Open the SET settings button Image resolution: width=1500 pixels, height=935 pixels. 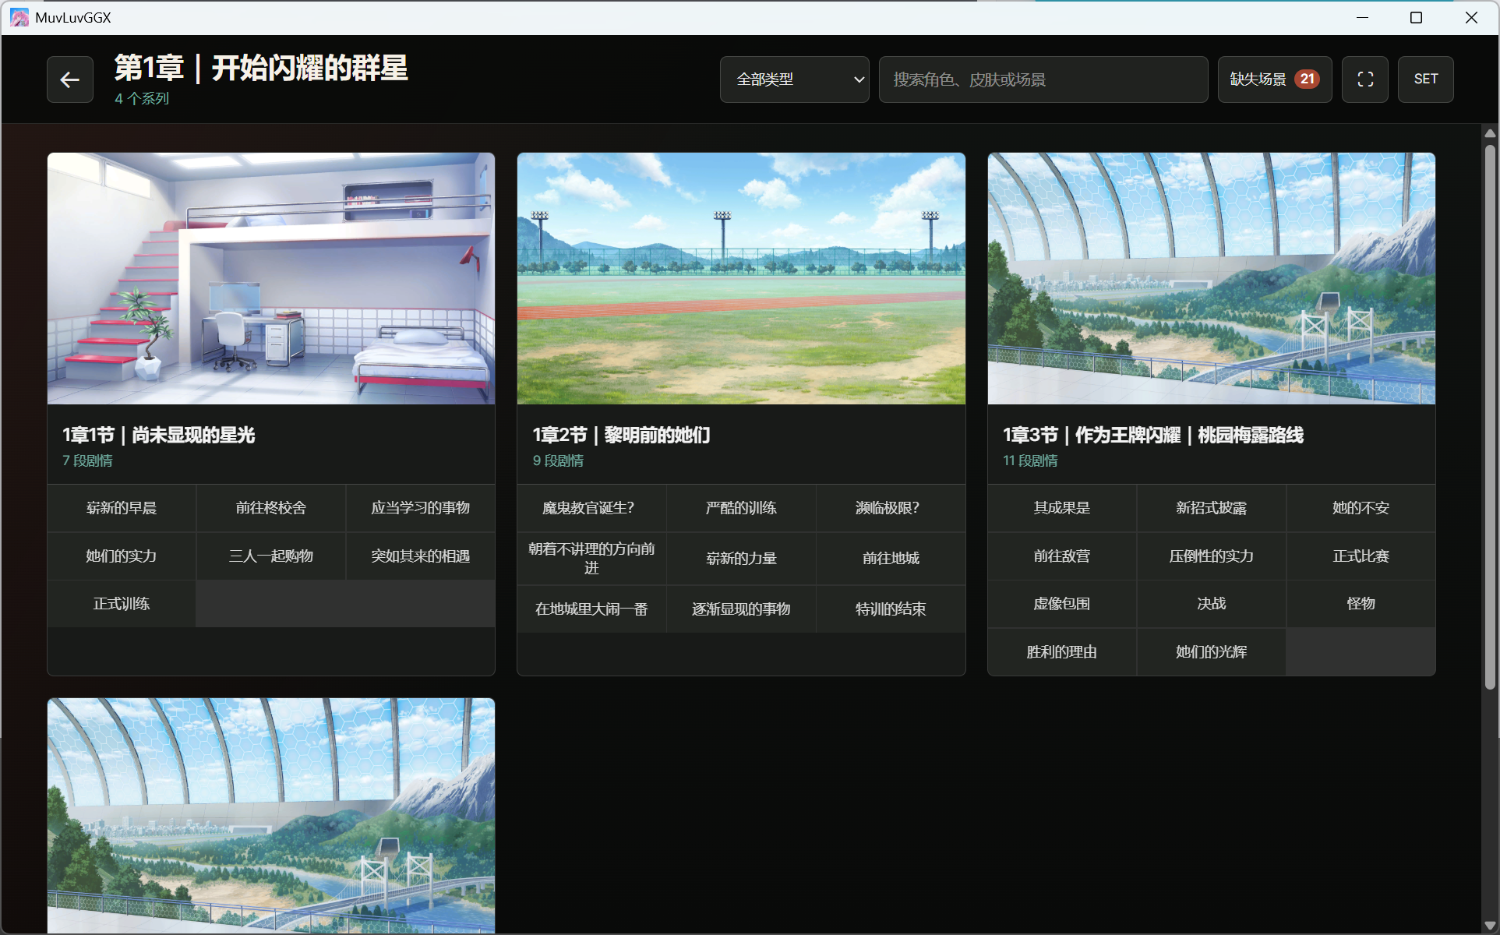(x=1426, y=79)
